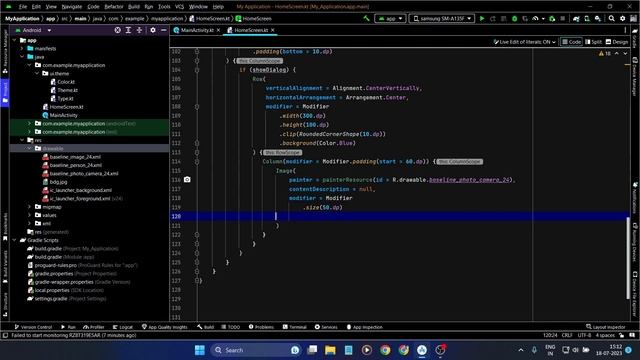Click Collapse All icon in Project panel
The image size is (640, 360).
pos(139,30)
